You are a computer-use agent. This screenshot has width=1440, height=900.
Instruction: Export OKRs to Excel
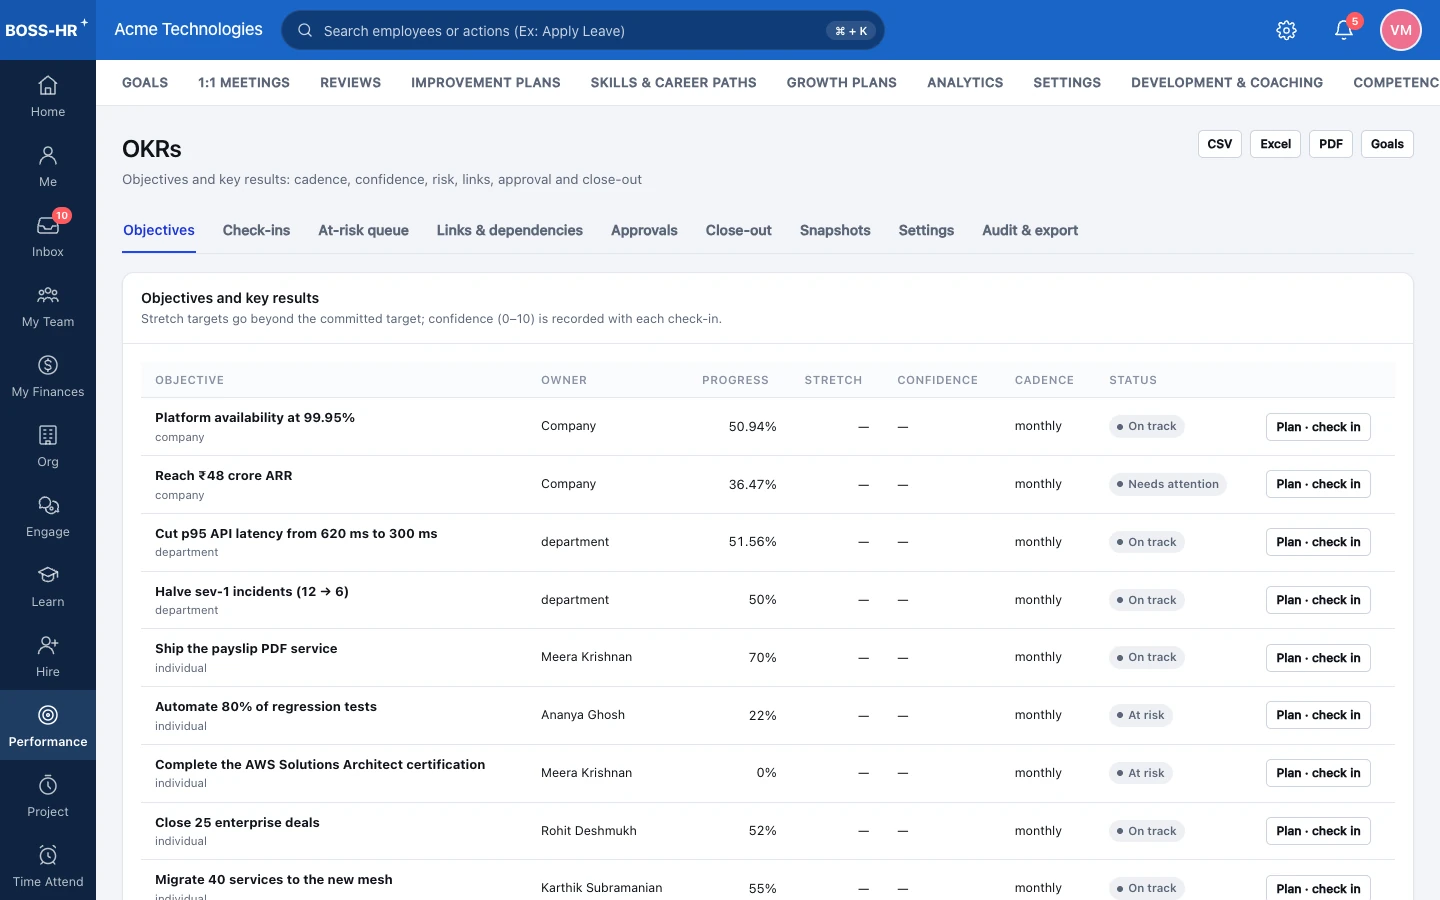click(1276, 144)
